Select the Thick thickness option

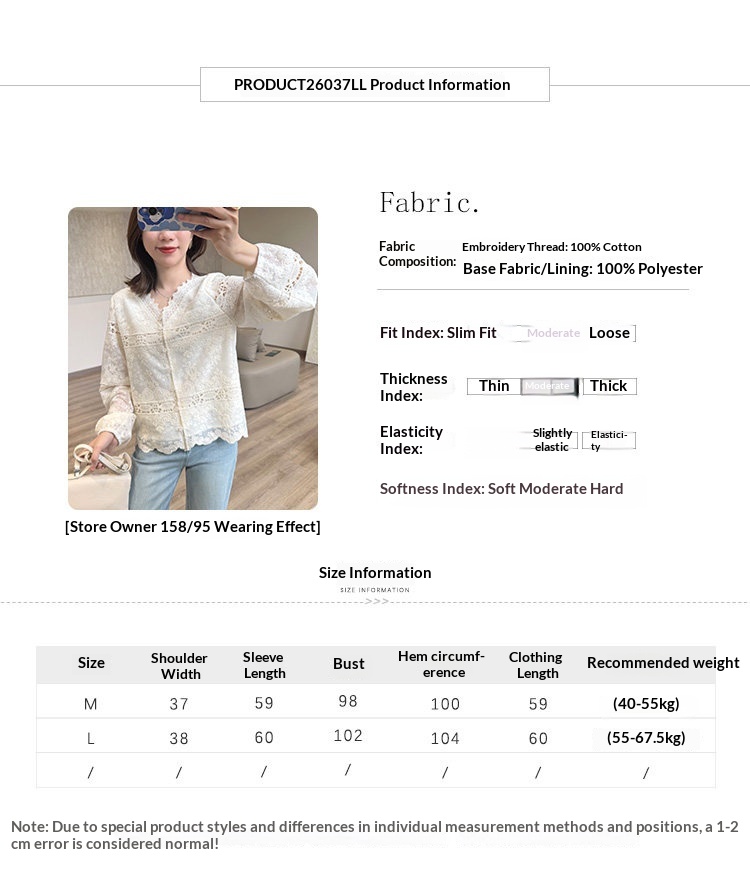[609, 386]
